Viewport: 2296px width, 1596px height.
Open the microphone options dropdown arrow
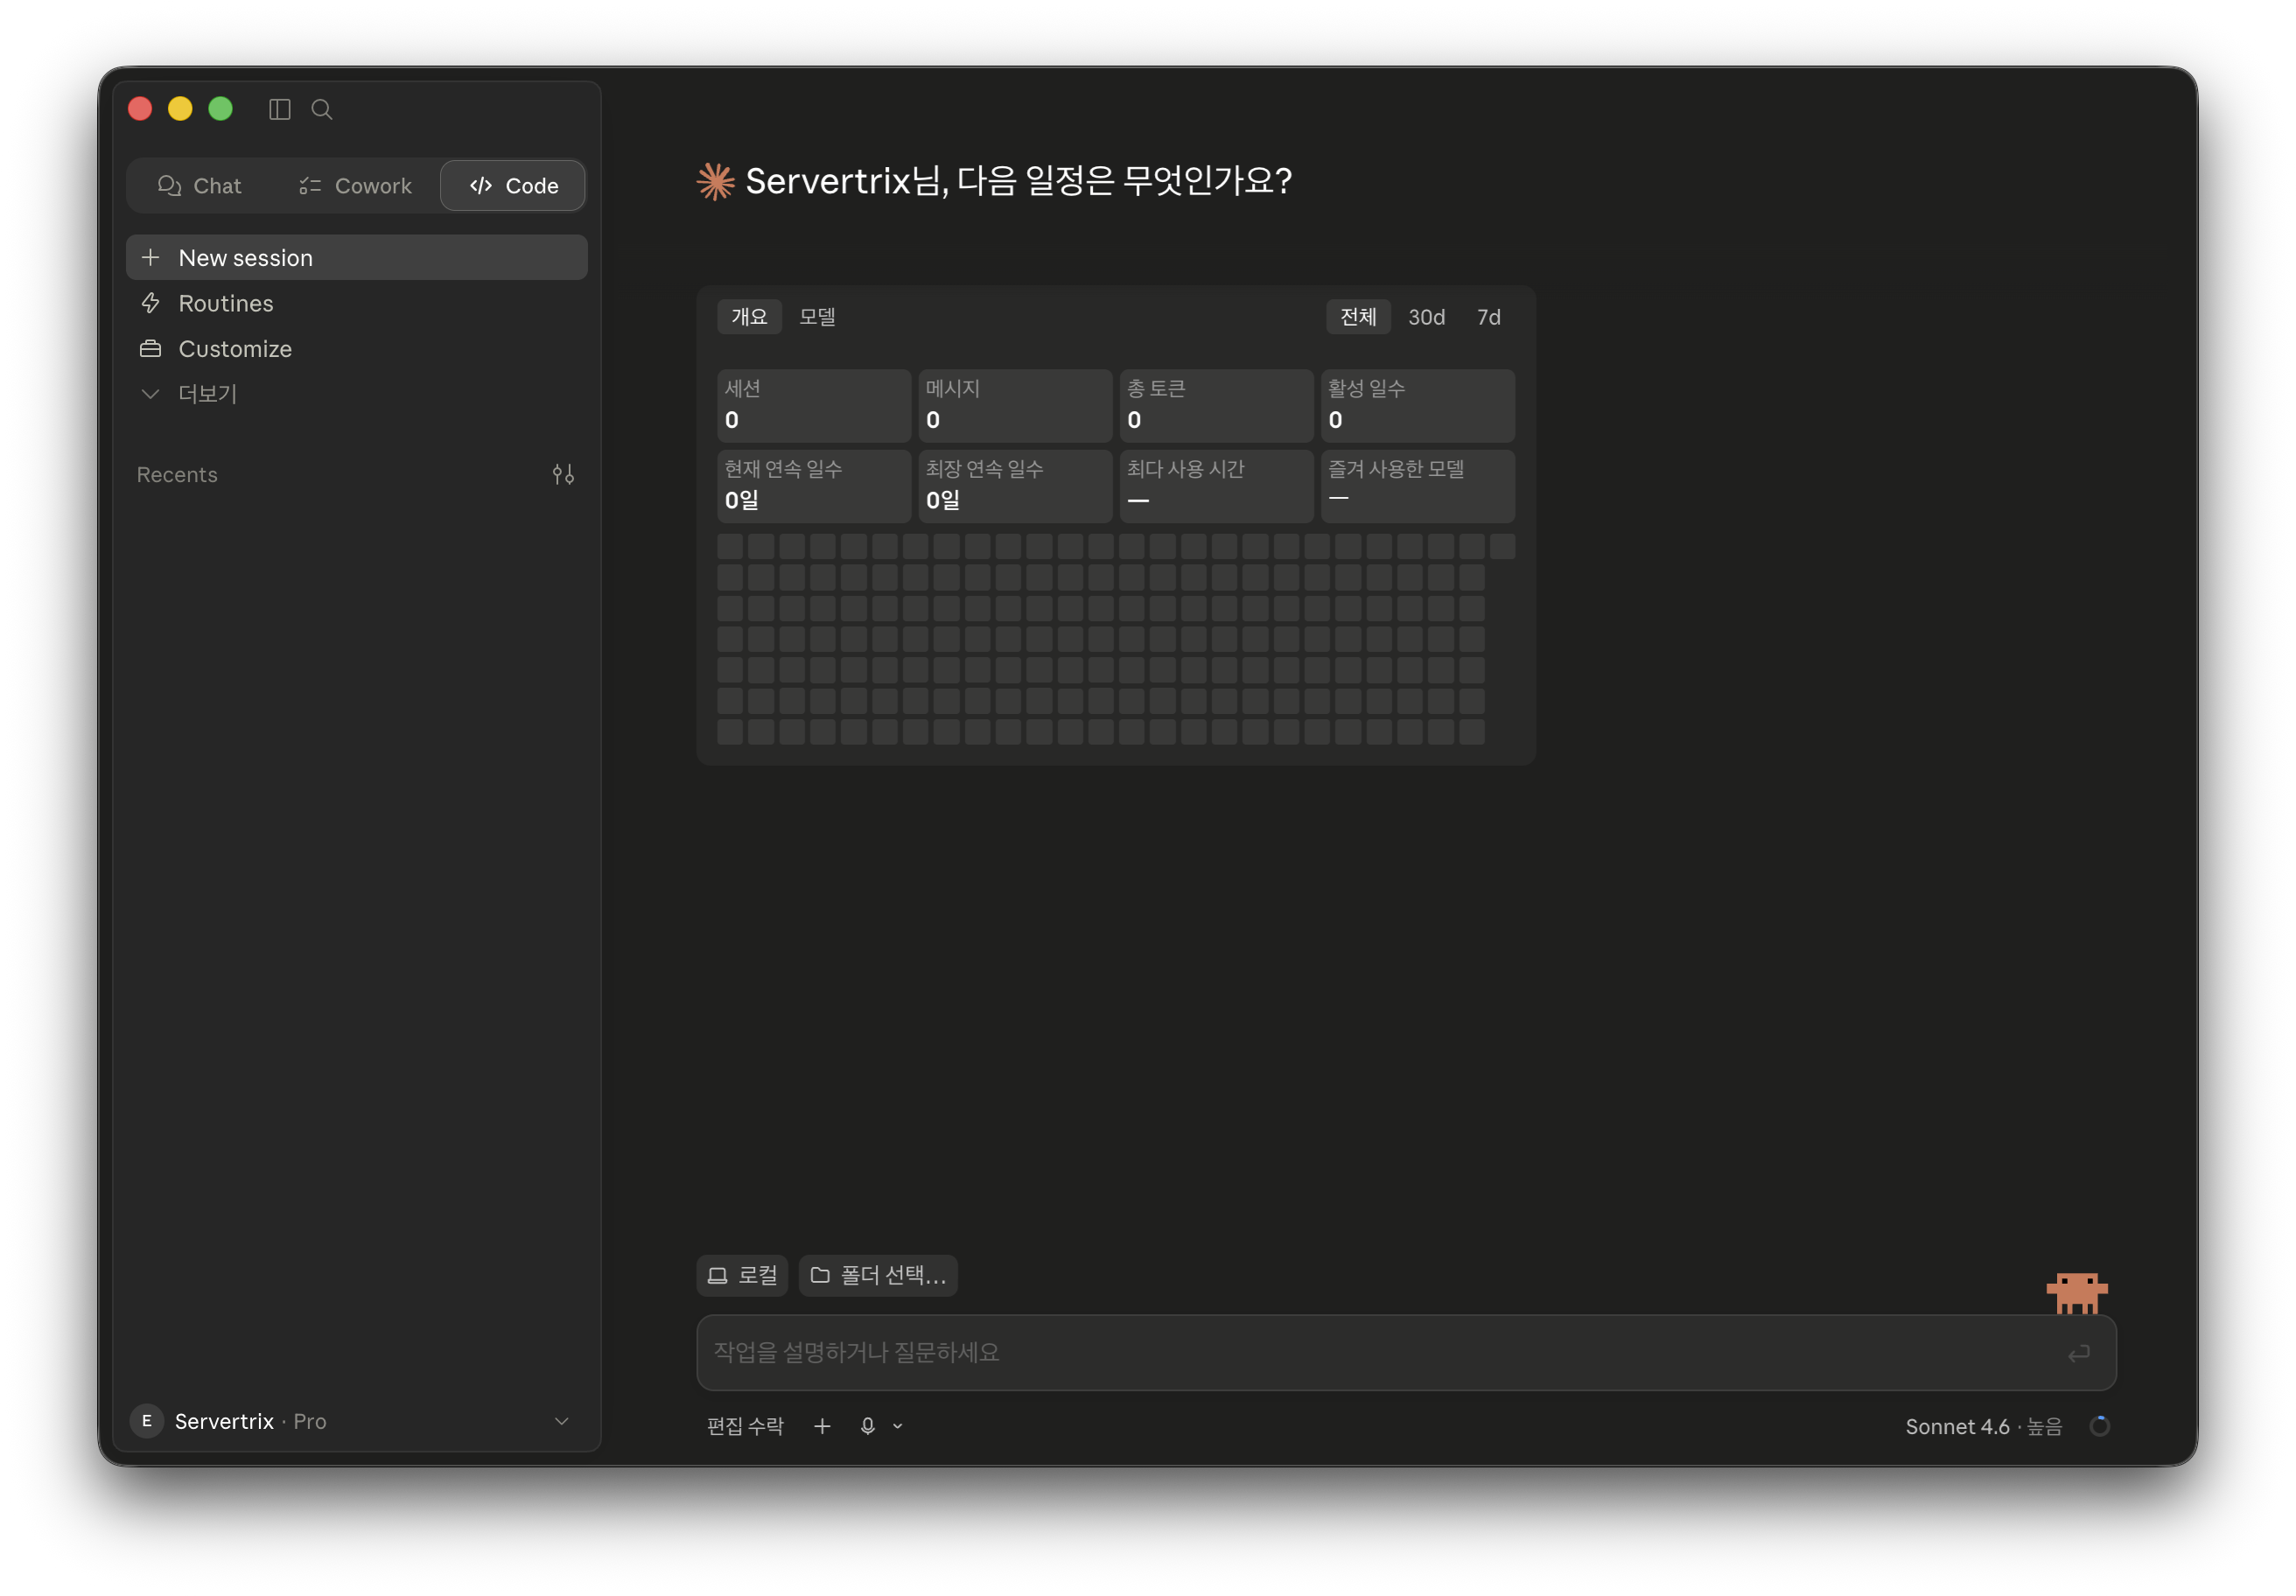898,1426
